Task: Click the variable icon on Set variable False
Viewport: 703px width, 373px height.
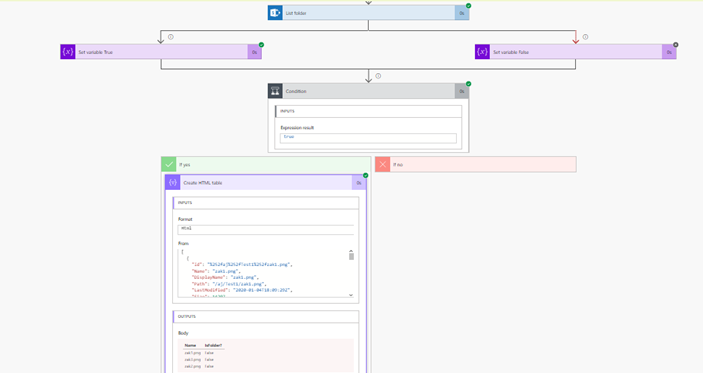Action: tap(482, 52)
